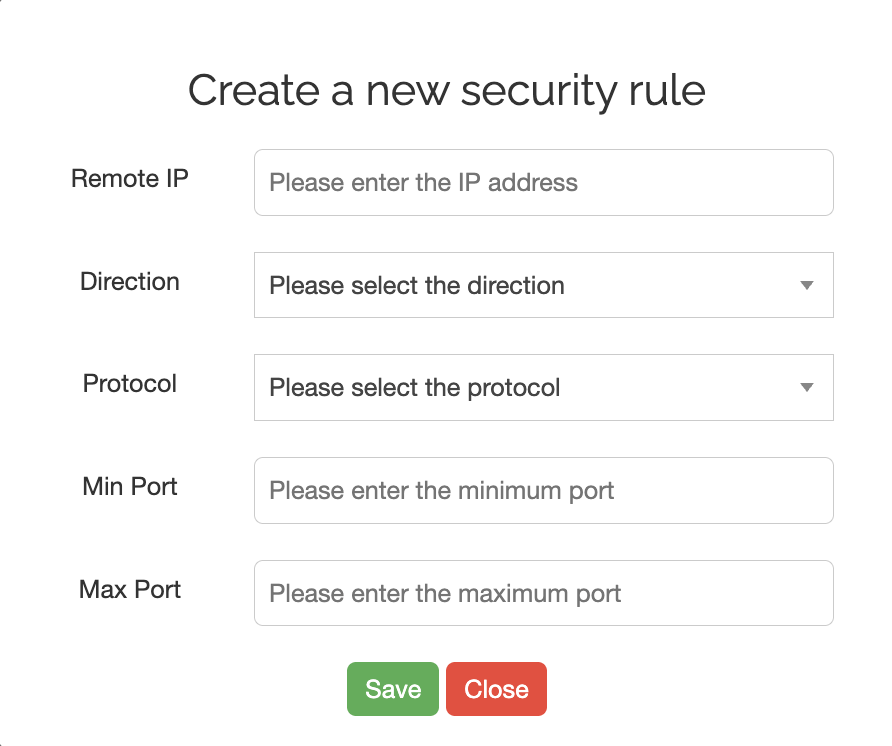
Task: Click the 'Min Port' label
Action: [130, 487]
